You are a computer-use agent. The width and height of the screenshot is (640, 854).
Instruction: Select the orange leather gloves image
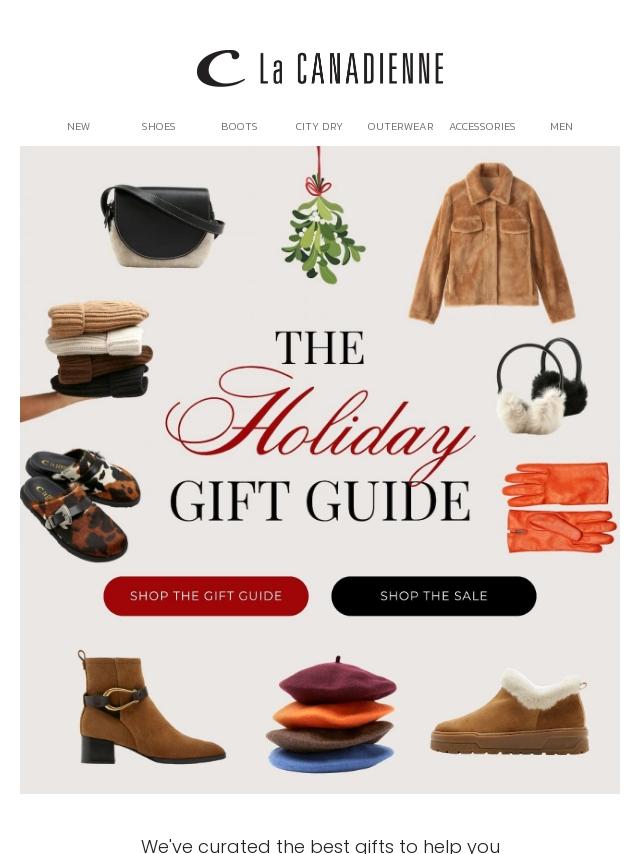pos(559,508)
